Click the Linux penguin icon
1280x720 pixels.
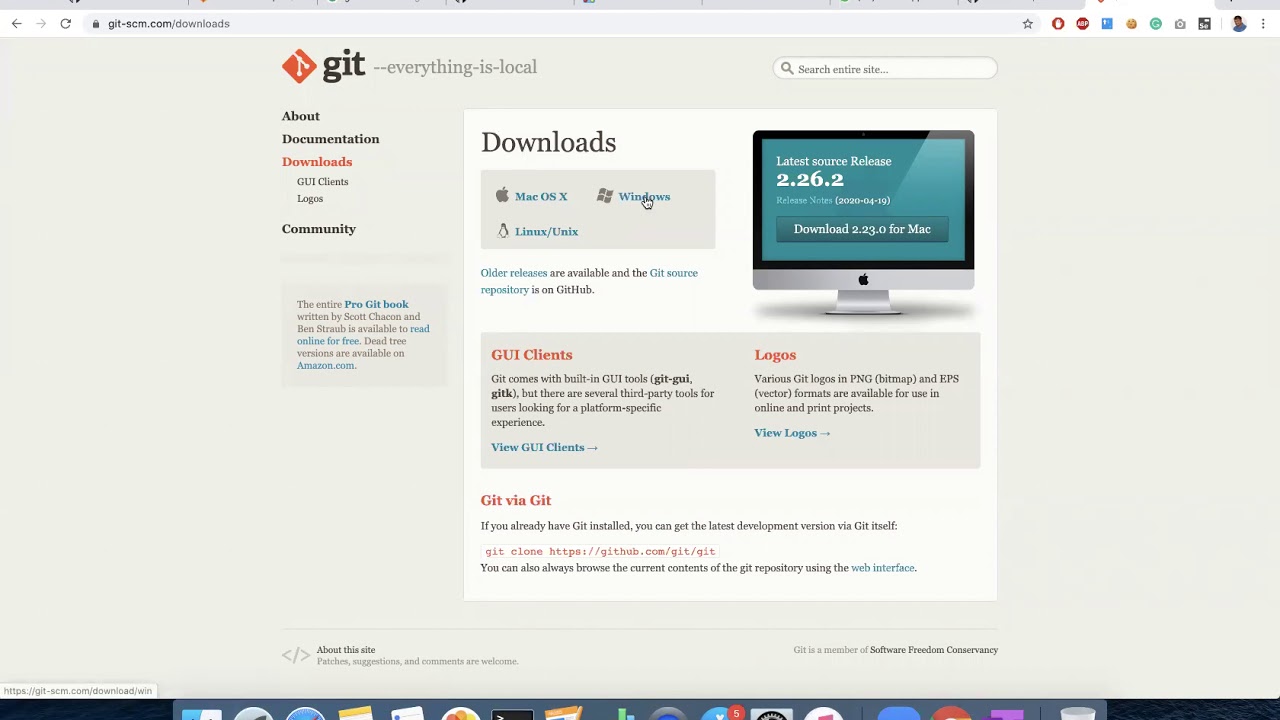coord(503,231)
